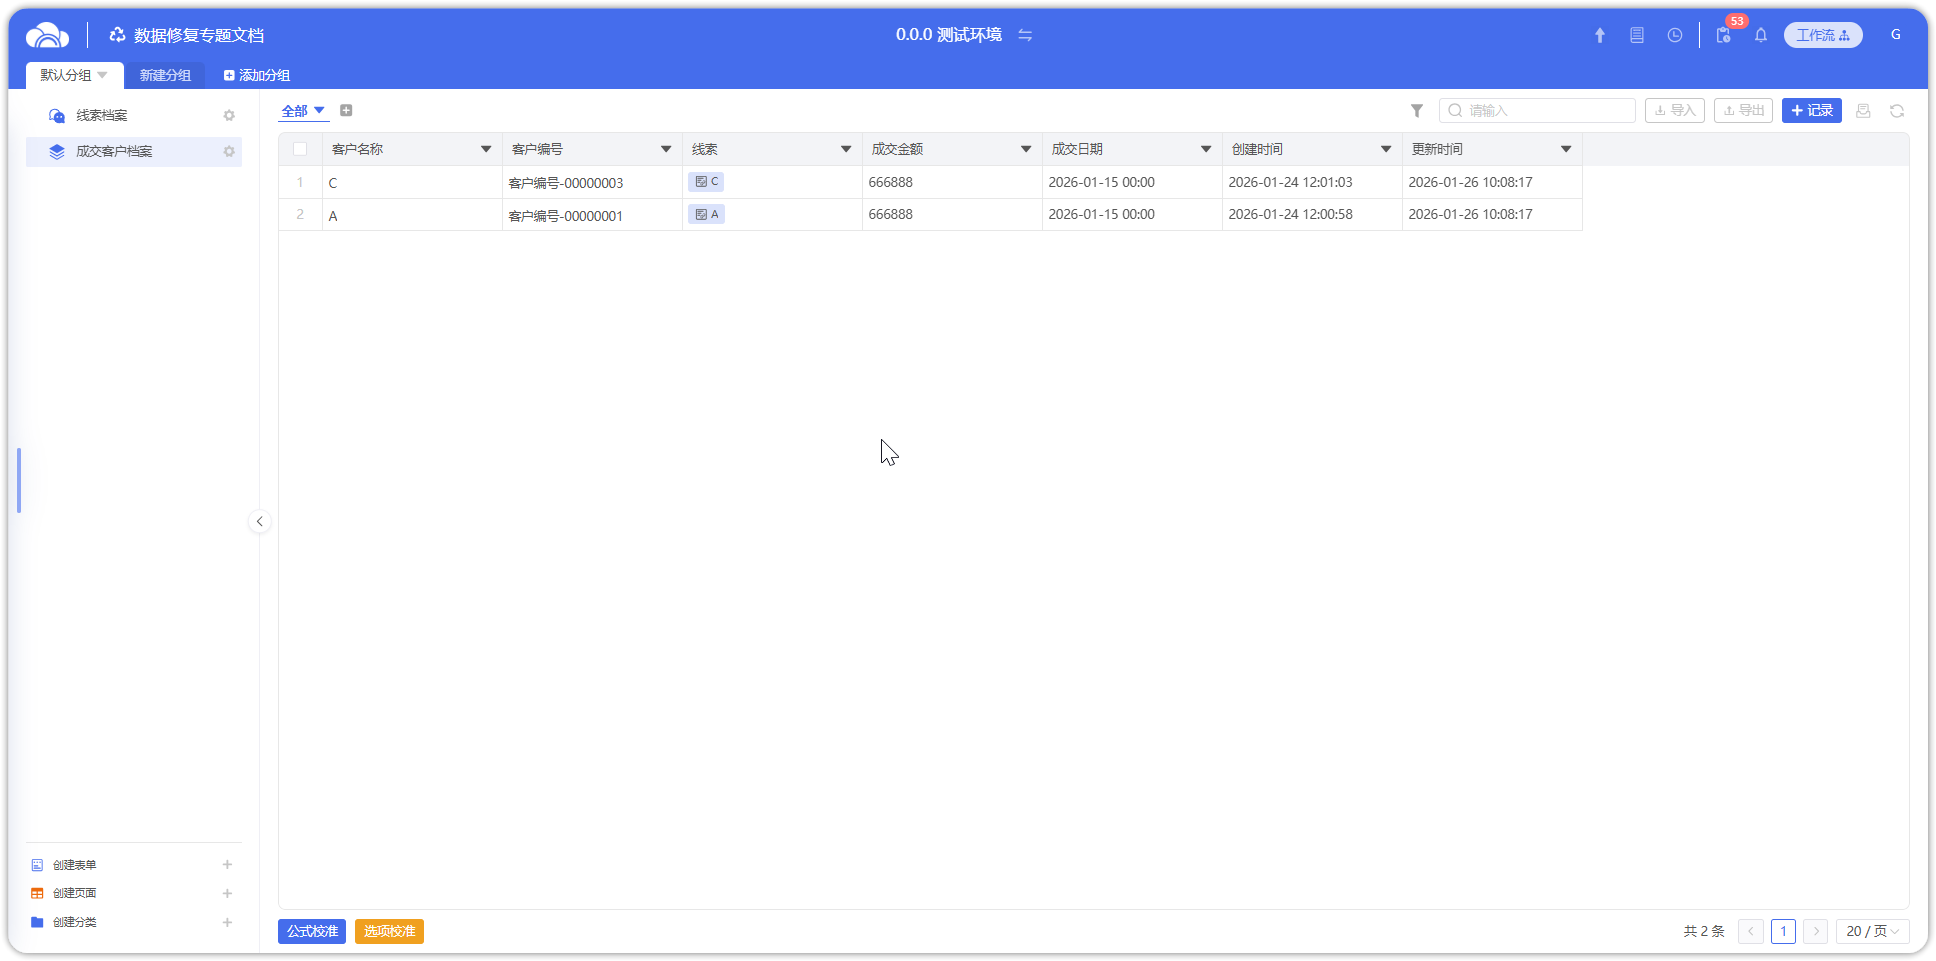1936x961 pixels.
Task: Add a new view with plus icon beside 全部
Action: pos(346,111)
